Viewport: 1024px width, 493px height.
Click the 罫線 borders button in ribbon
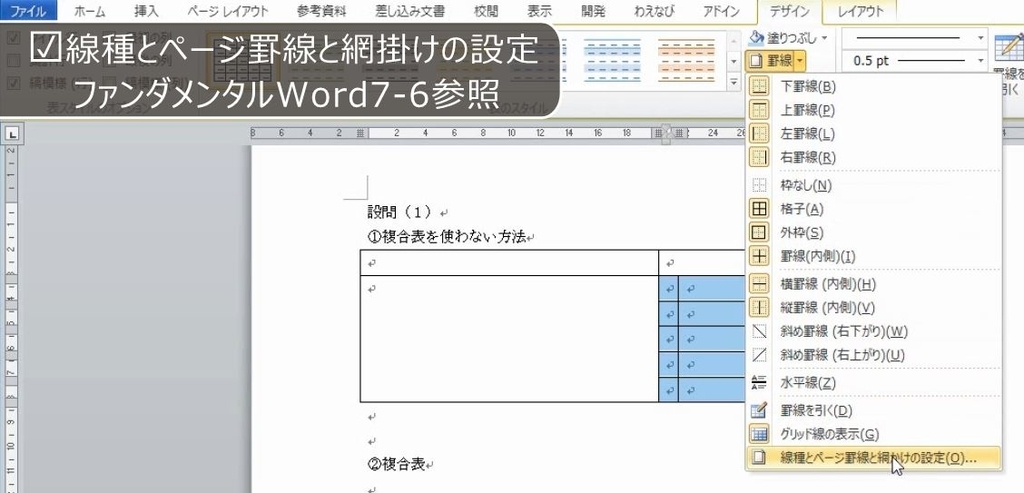pyautogui.click(x=771, y=61)
